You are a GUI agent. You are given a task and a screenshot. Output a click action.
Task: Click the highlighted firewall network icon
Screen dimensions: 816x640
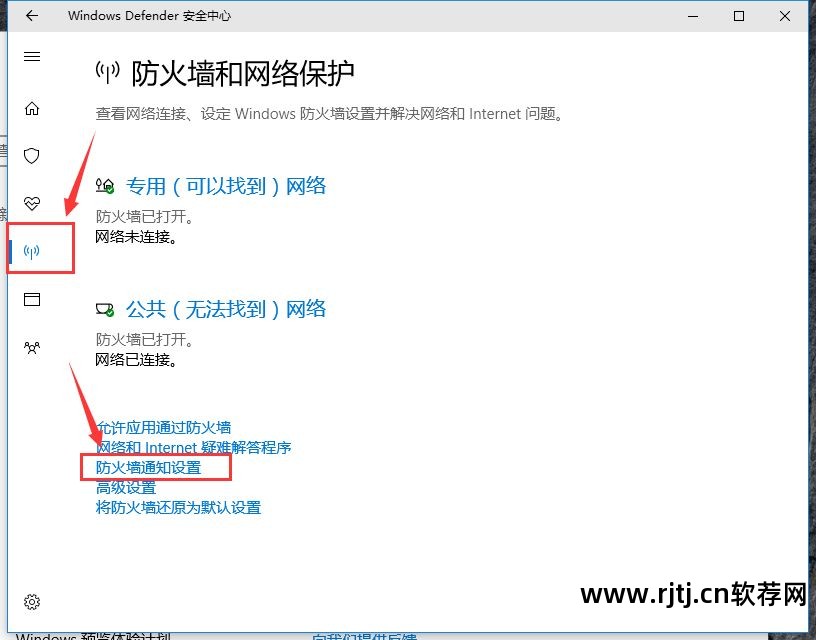[x=31, y=250]
